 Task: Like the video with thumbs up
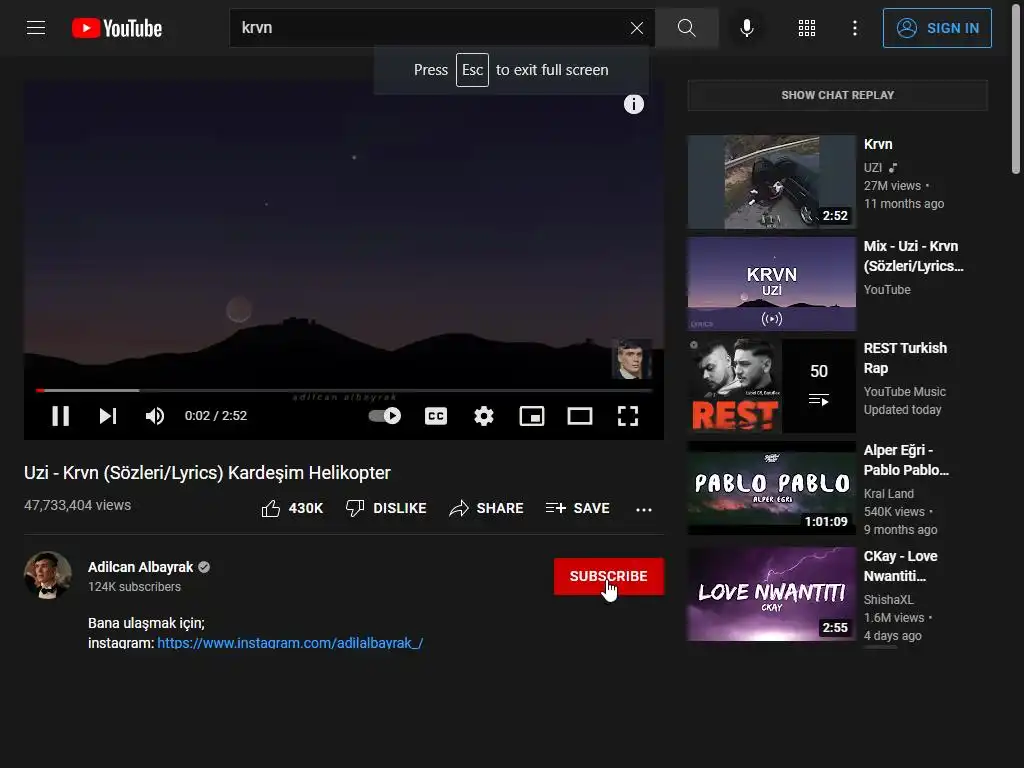[292, 508]
